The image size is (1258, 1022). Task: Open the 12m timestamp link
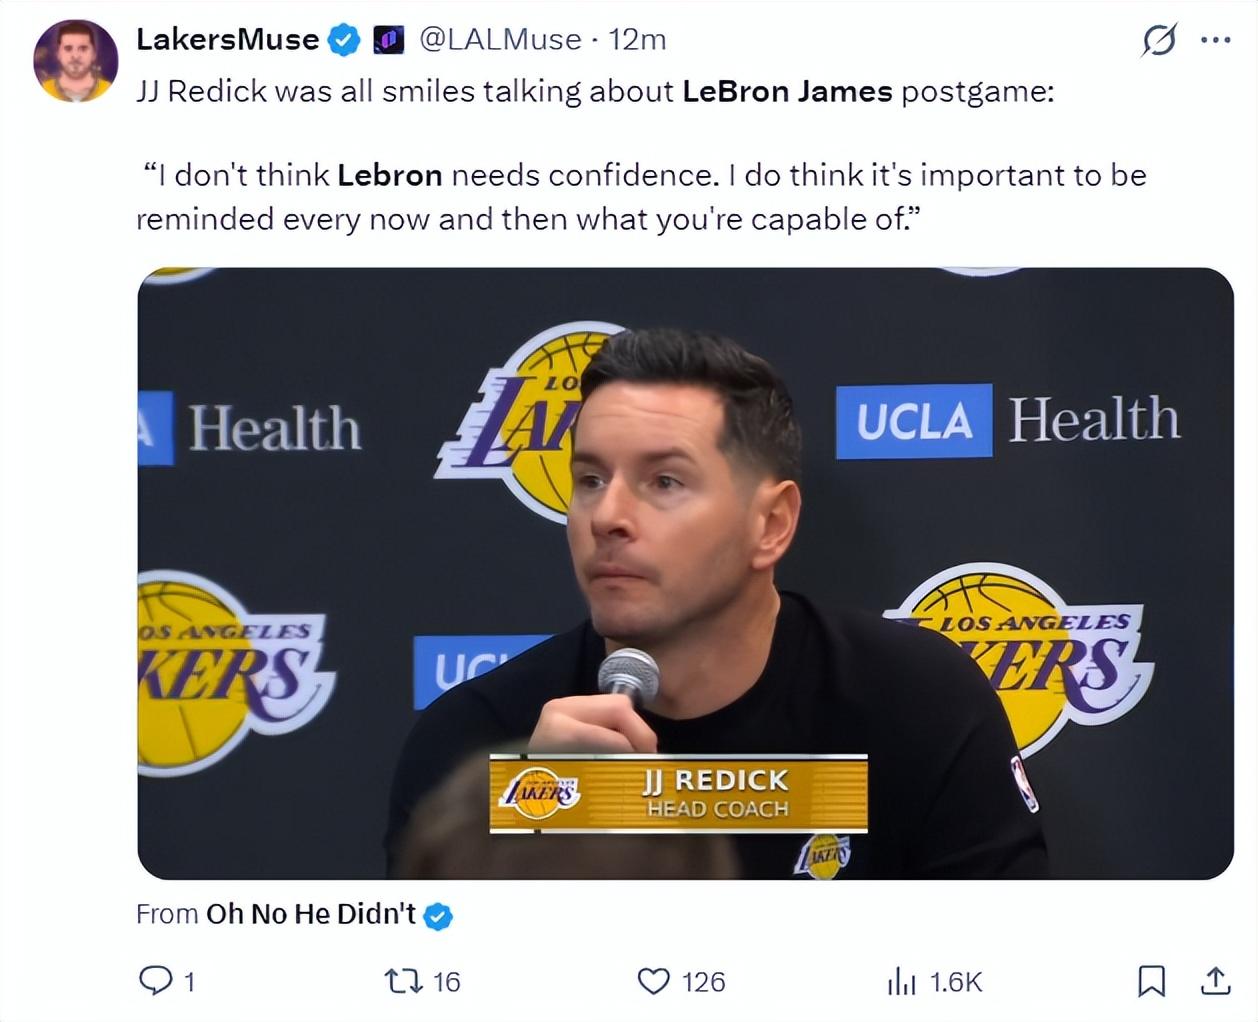click(x=637, y=39)
